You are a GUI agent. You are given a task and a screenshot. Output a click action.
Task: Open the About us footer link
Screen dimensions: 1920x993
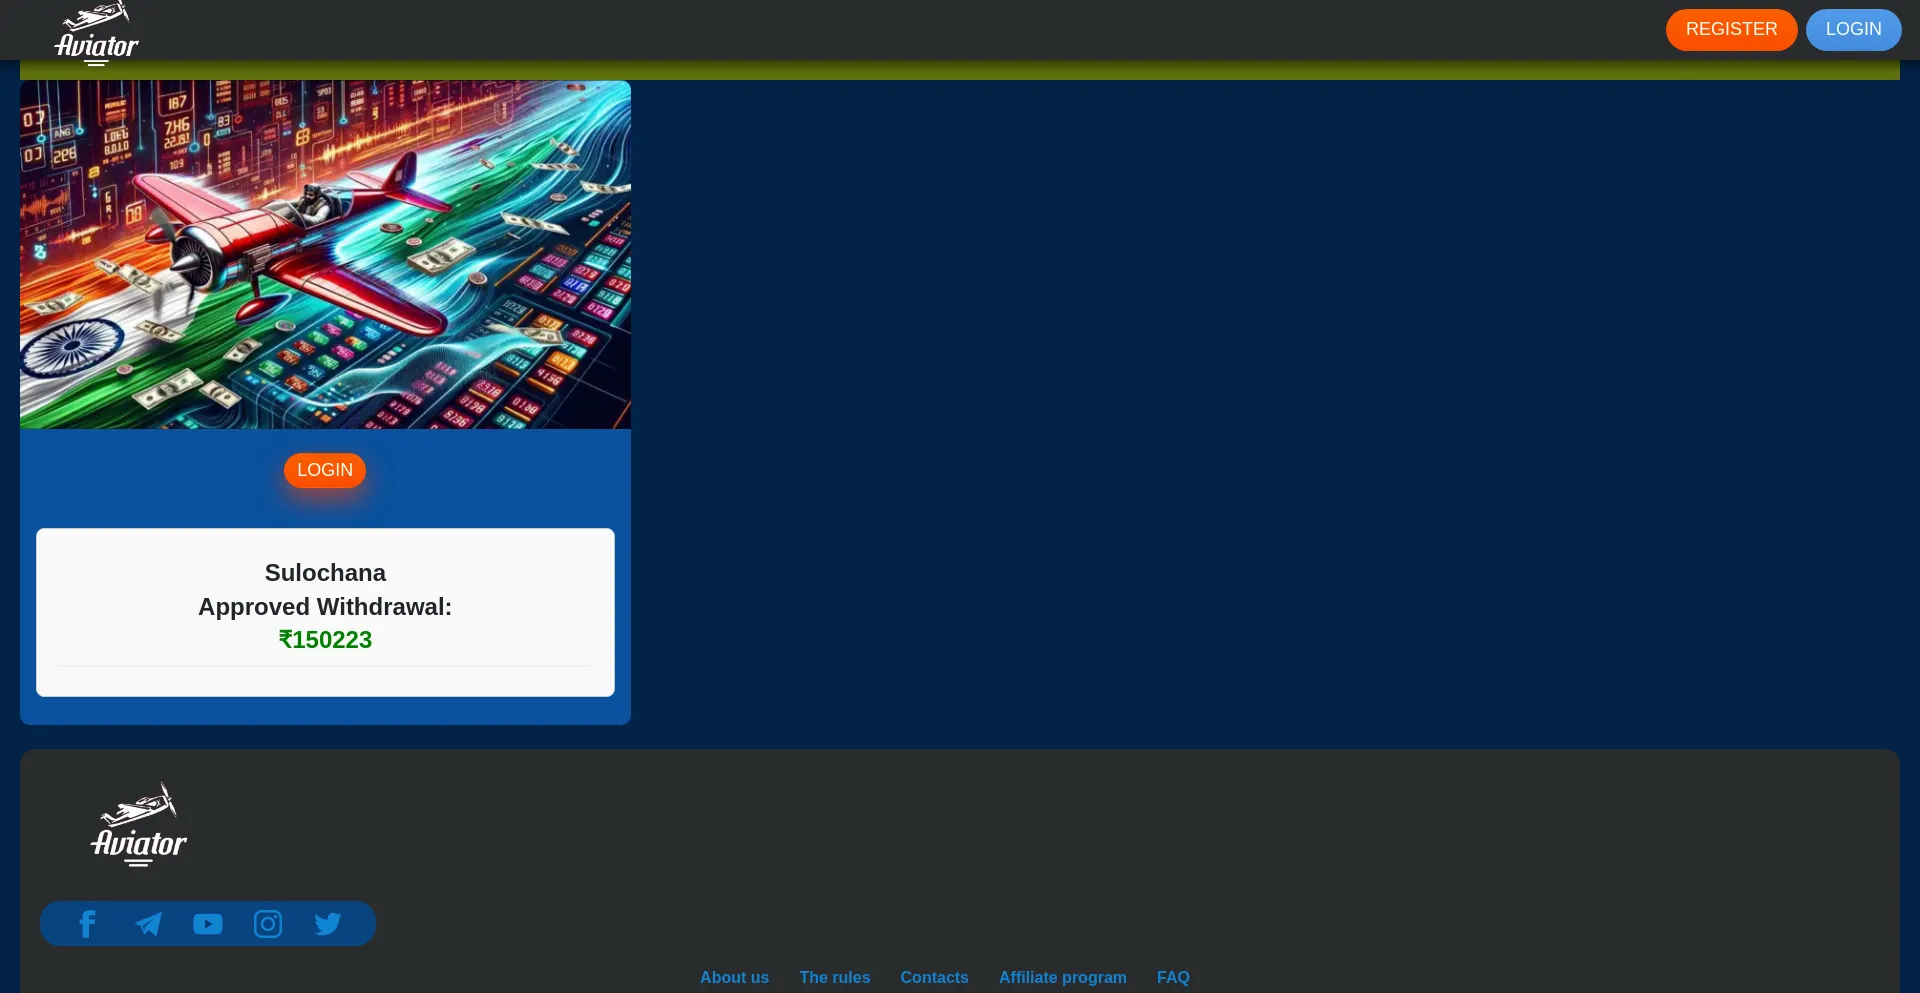[x=735, y=978]
